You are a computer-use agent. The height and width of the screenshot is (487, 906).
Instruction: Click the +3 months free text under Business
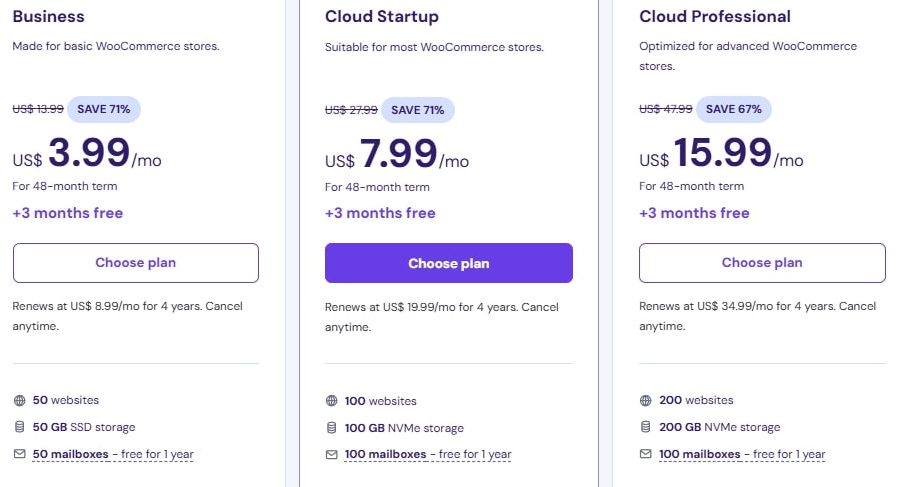68,213
